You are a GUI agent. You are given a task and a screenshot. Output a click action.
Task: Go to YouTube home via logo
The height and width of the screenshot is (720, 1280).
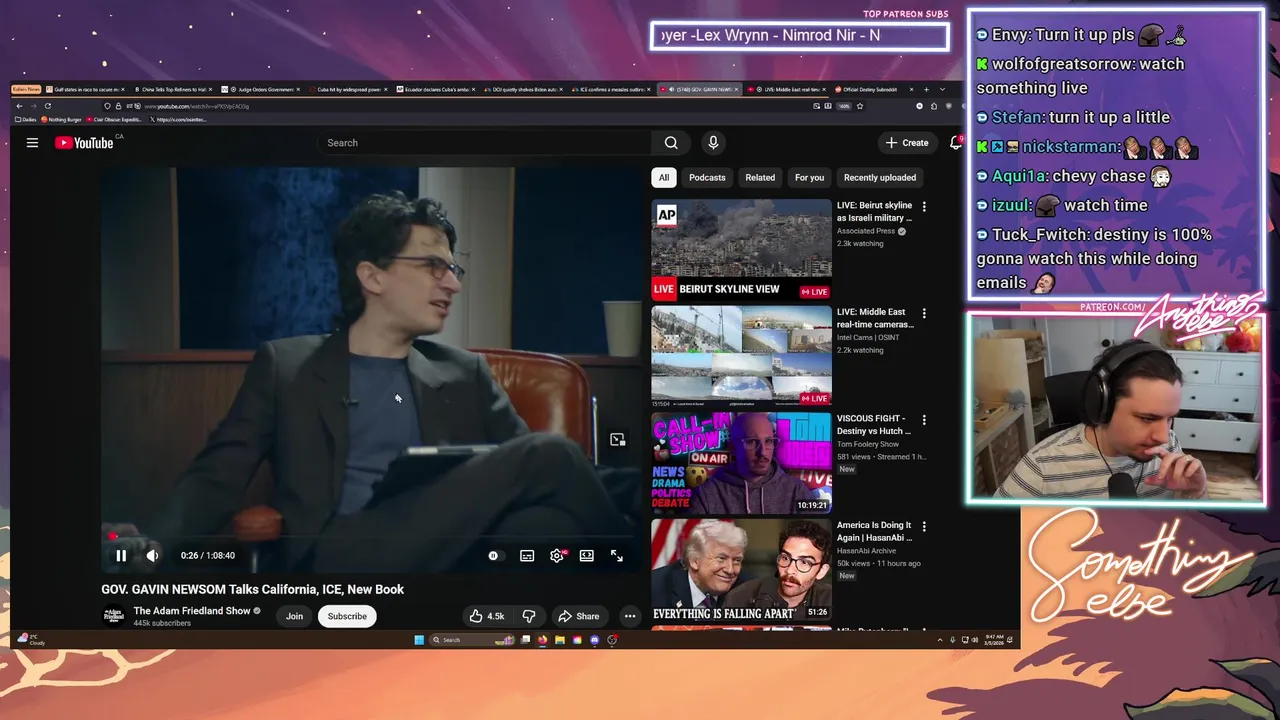tap(84, 143)
